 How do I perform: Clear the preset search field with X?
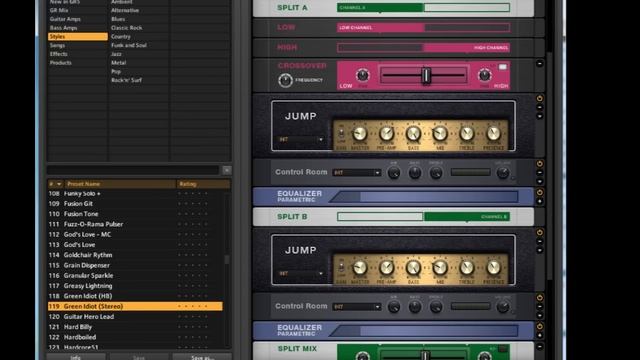227,170
